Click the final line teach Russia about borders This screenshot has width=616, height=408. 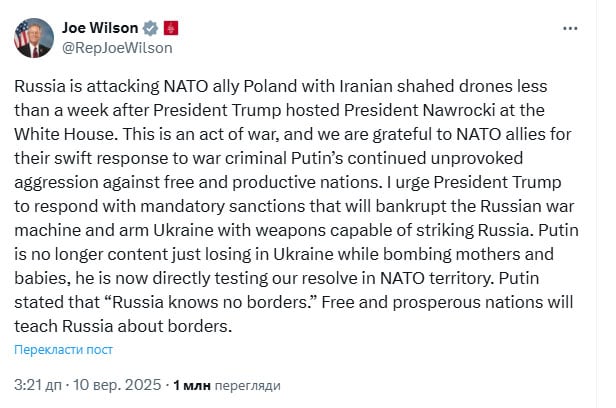[123, 326]
